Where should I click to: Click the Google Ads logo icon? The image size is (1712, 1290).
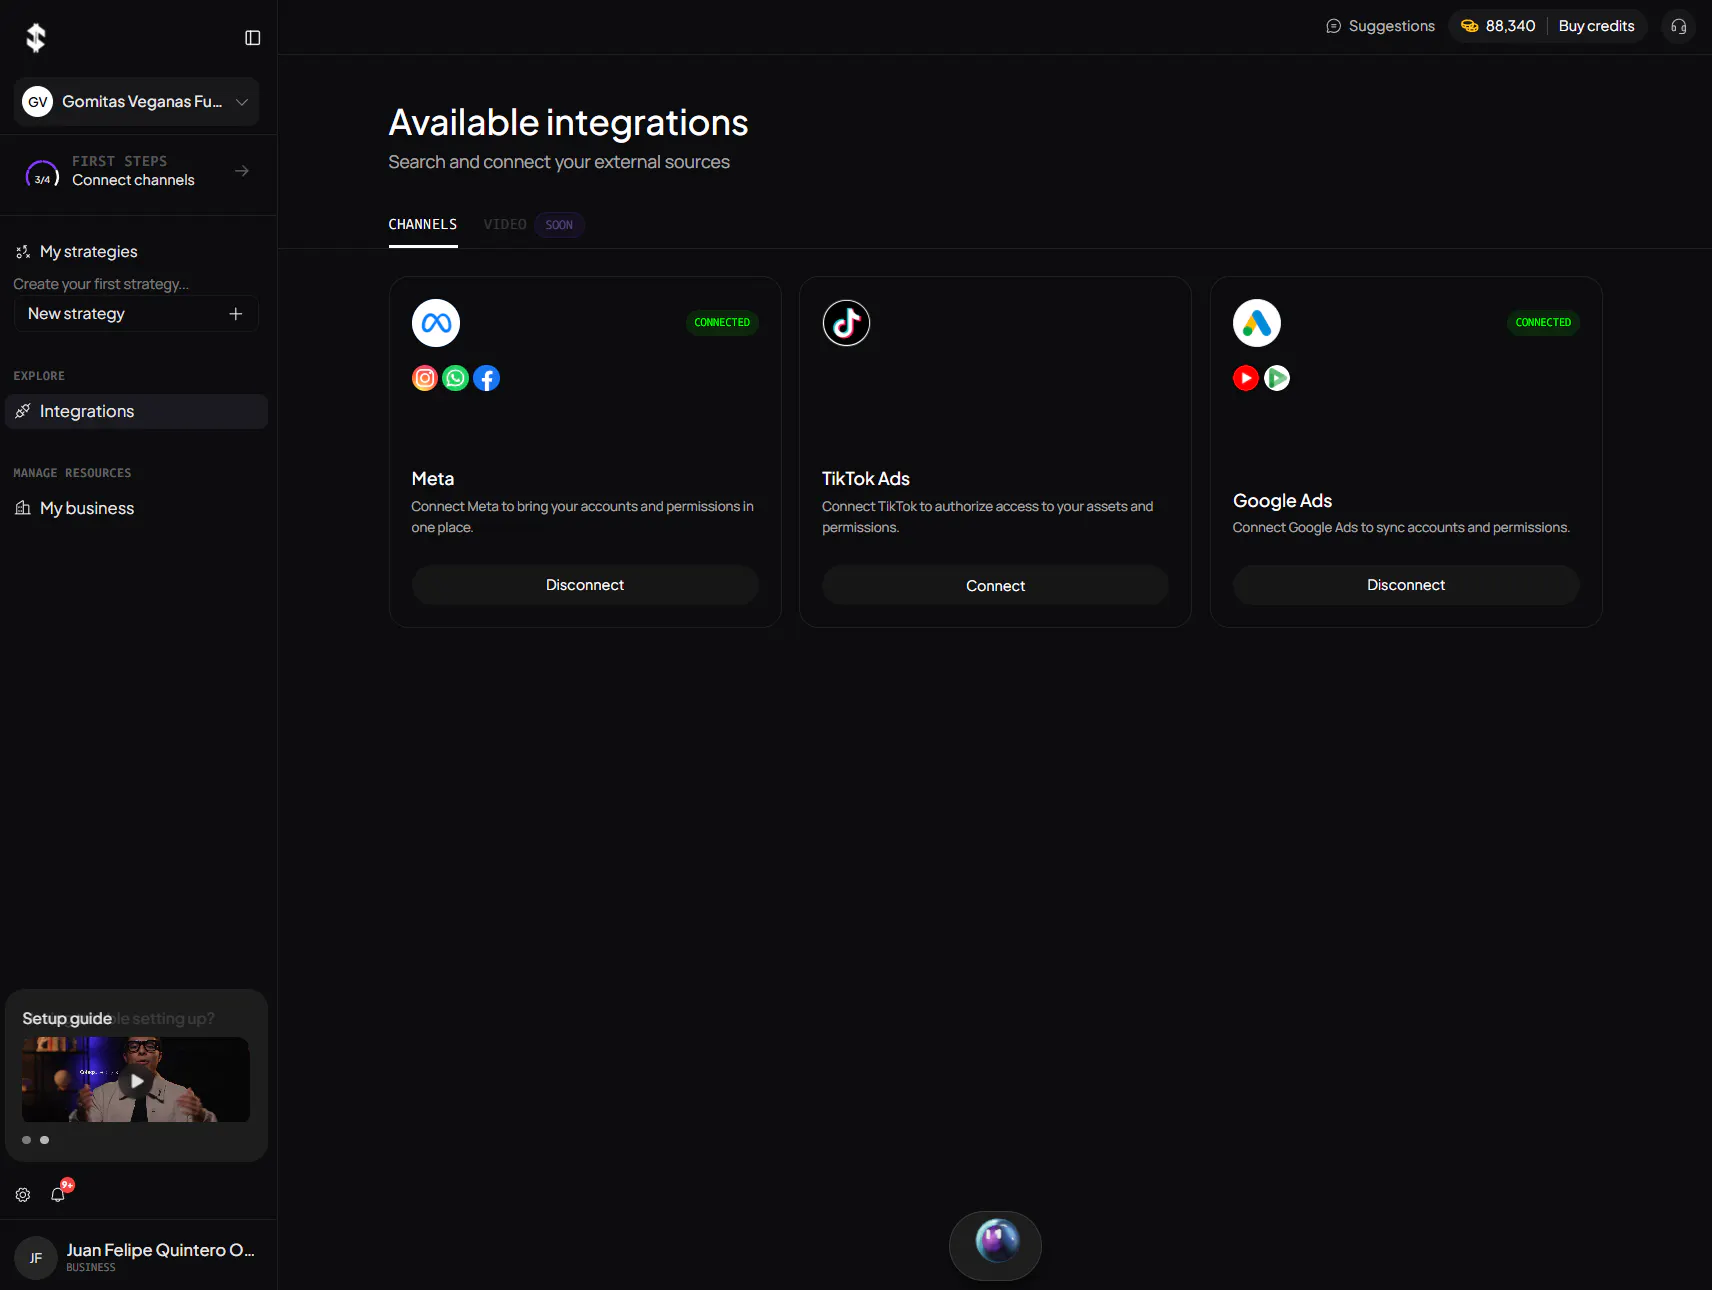1257,323
